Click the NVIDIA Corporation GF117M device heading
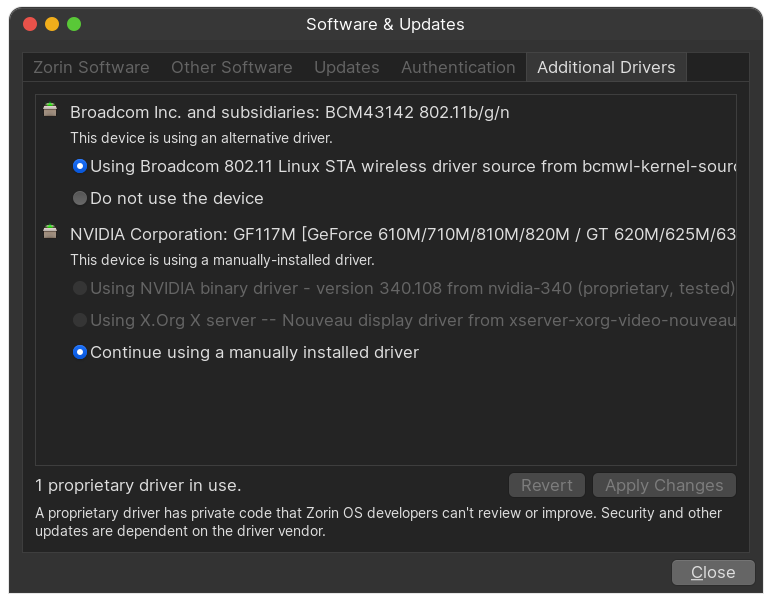 click(402, 234)
